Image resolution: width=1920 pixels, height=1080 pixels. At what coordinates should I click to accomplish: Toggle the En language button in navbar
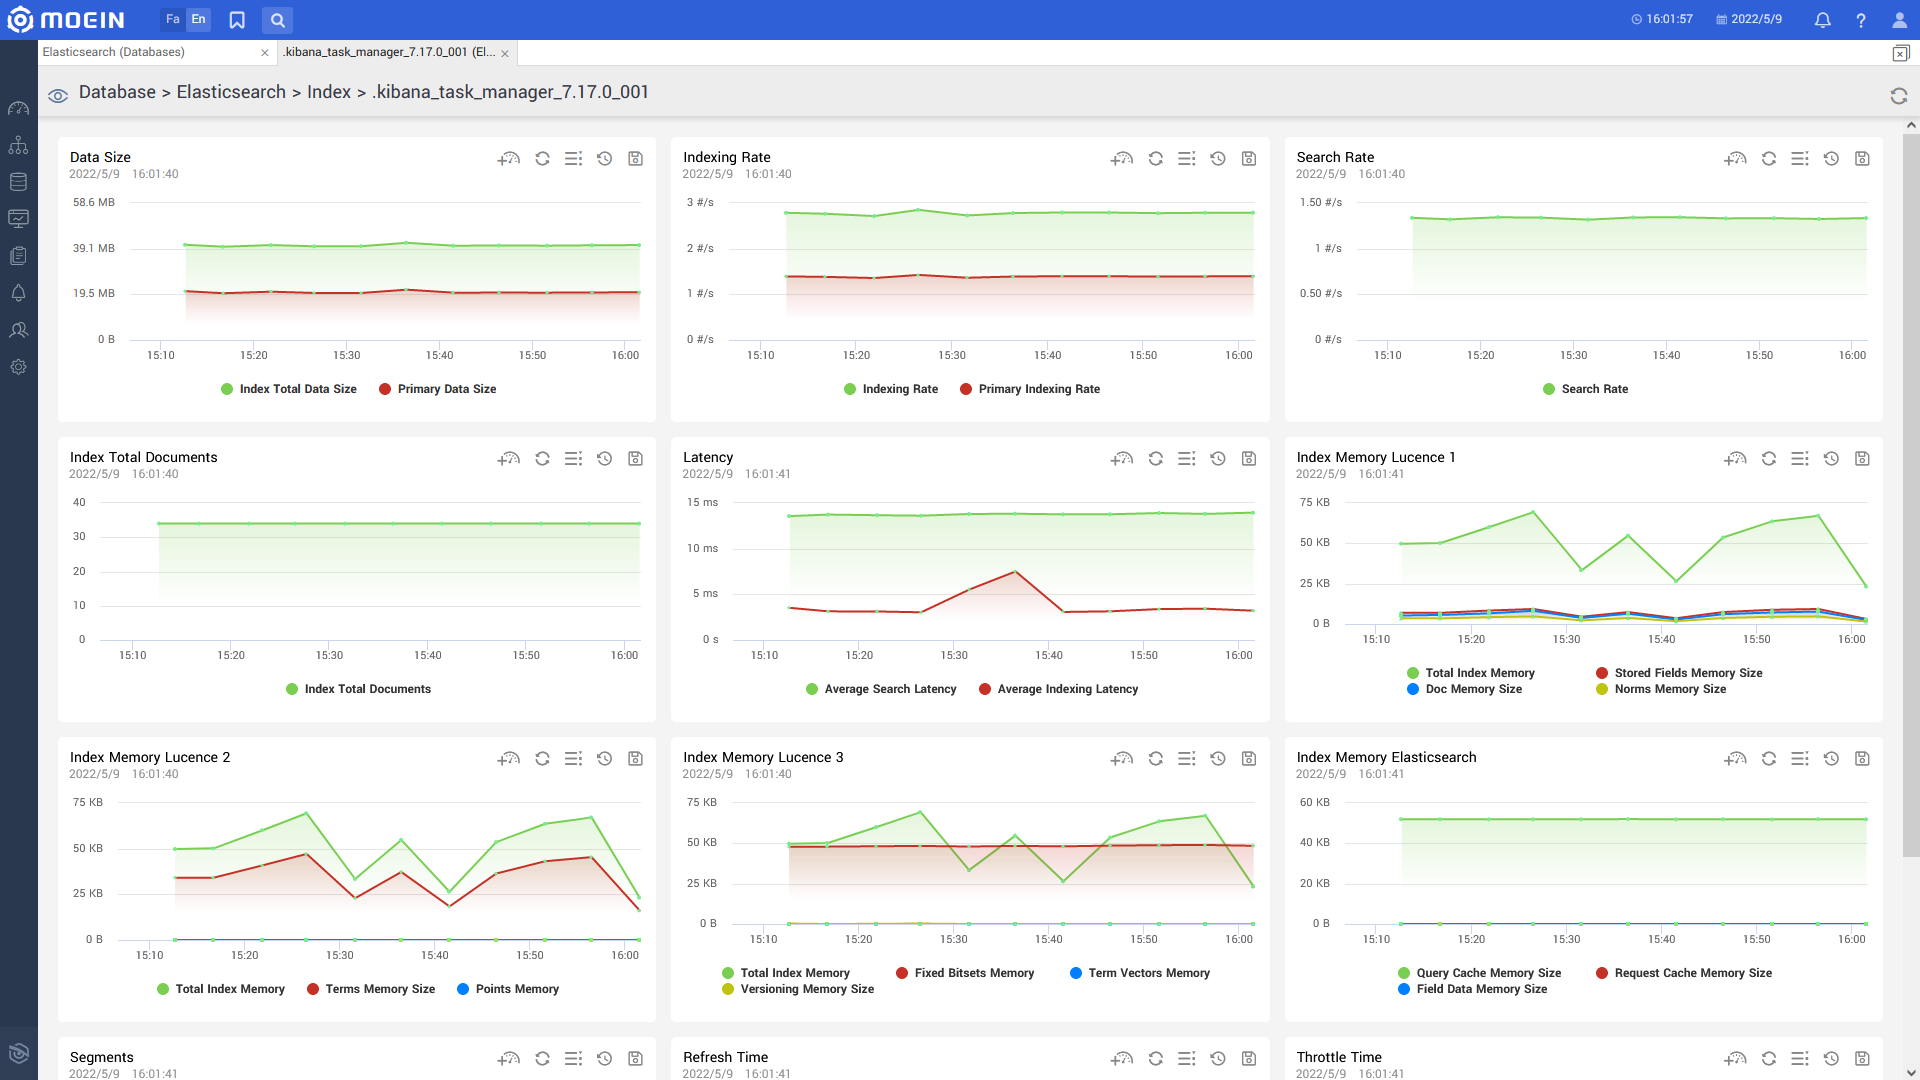tap(199, 18)
